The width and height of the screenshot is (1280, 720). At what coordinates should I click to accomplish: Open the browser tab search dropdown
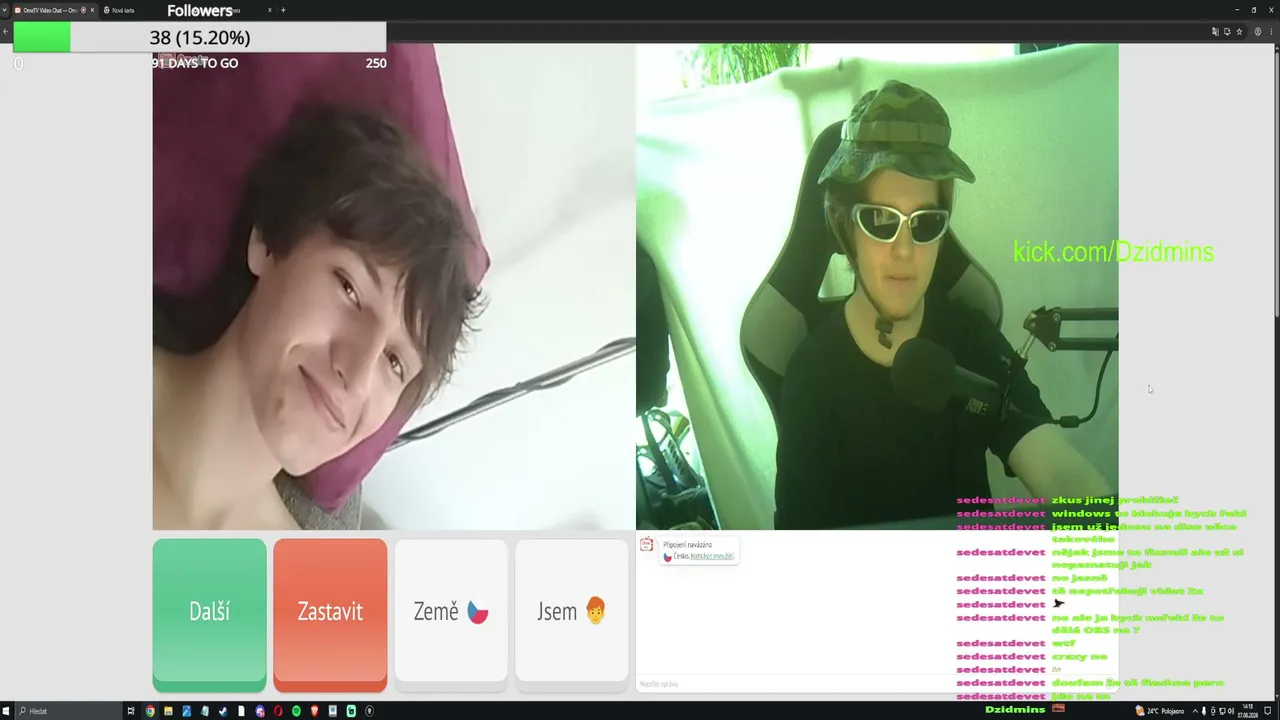pyautogui.click(x=5, y=10)
